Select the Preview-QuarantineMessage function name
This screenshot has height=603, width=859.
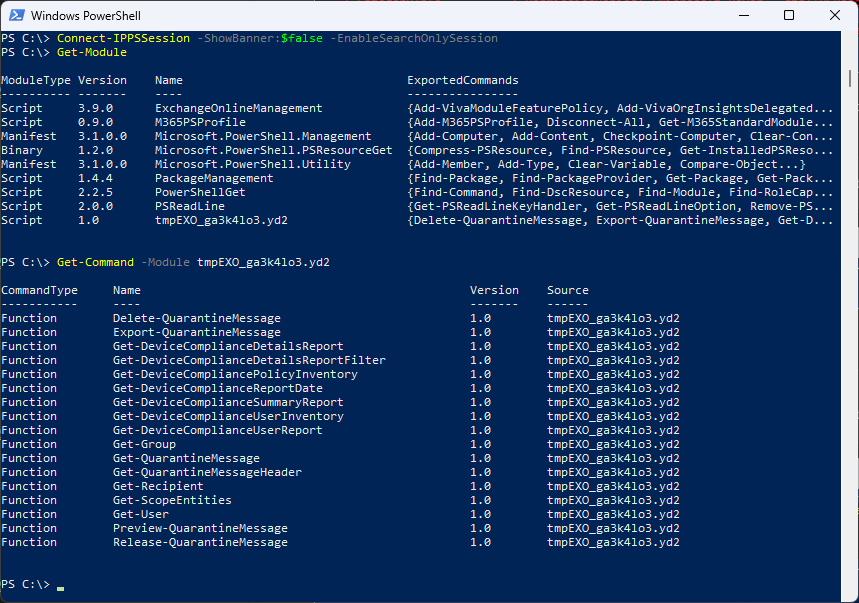click(201, 529)
